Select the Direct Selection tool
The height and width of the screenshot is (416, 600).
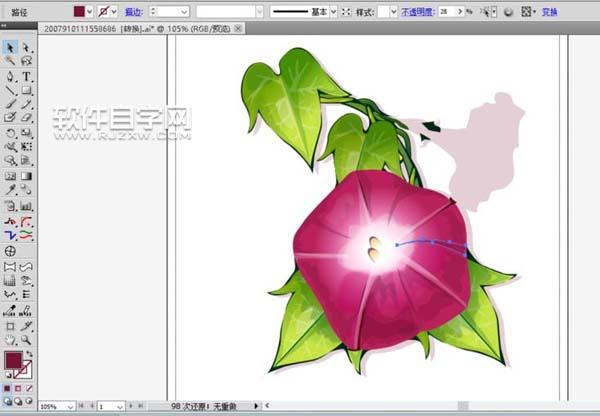[x=26, y=47]
